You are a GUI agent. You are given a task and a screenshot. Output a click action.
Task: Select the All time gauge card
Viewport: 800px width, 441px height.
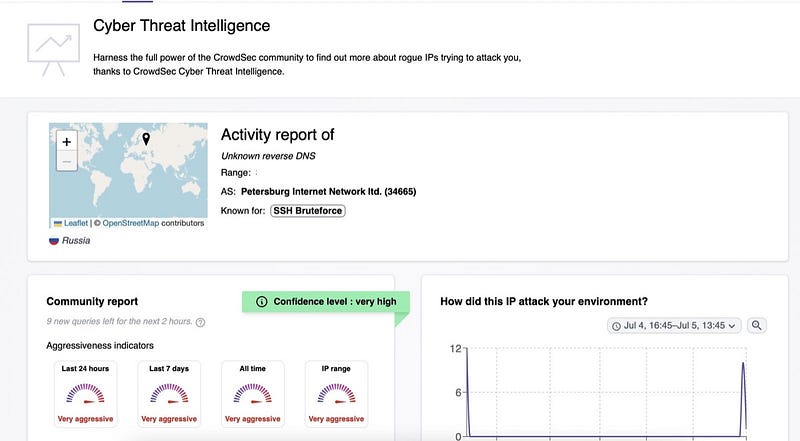click(253, 394)
